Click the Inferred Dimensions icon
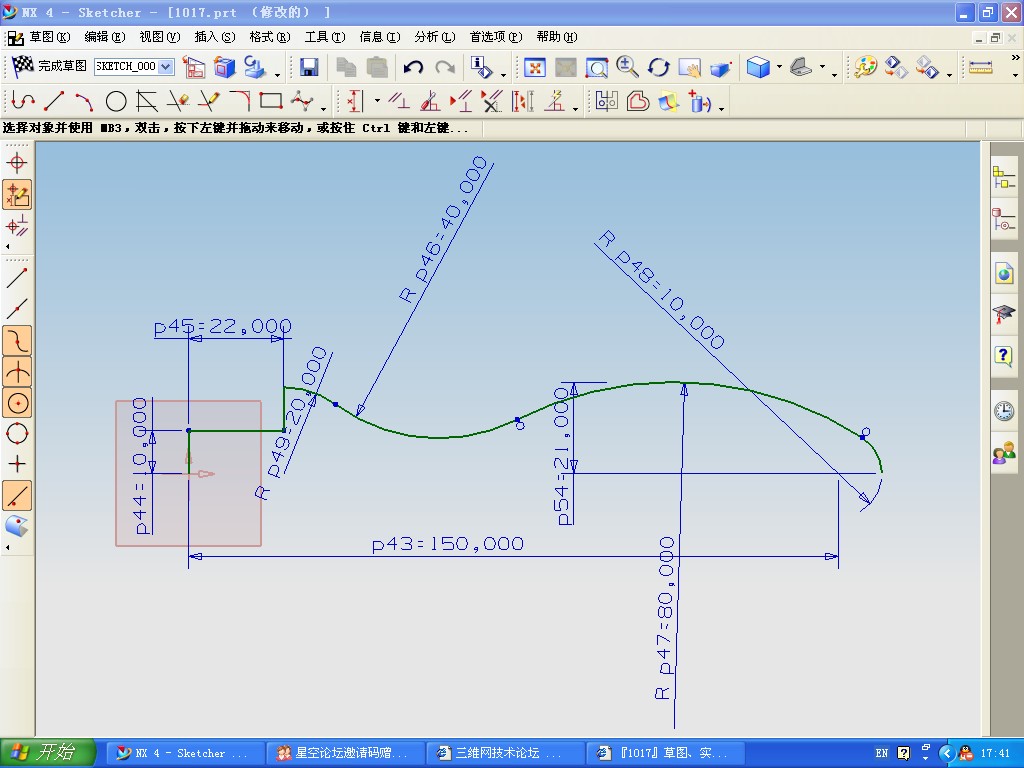 (x=355, y=101)
